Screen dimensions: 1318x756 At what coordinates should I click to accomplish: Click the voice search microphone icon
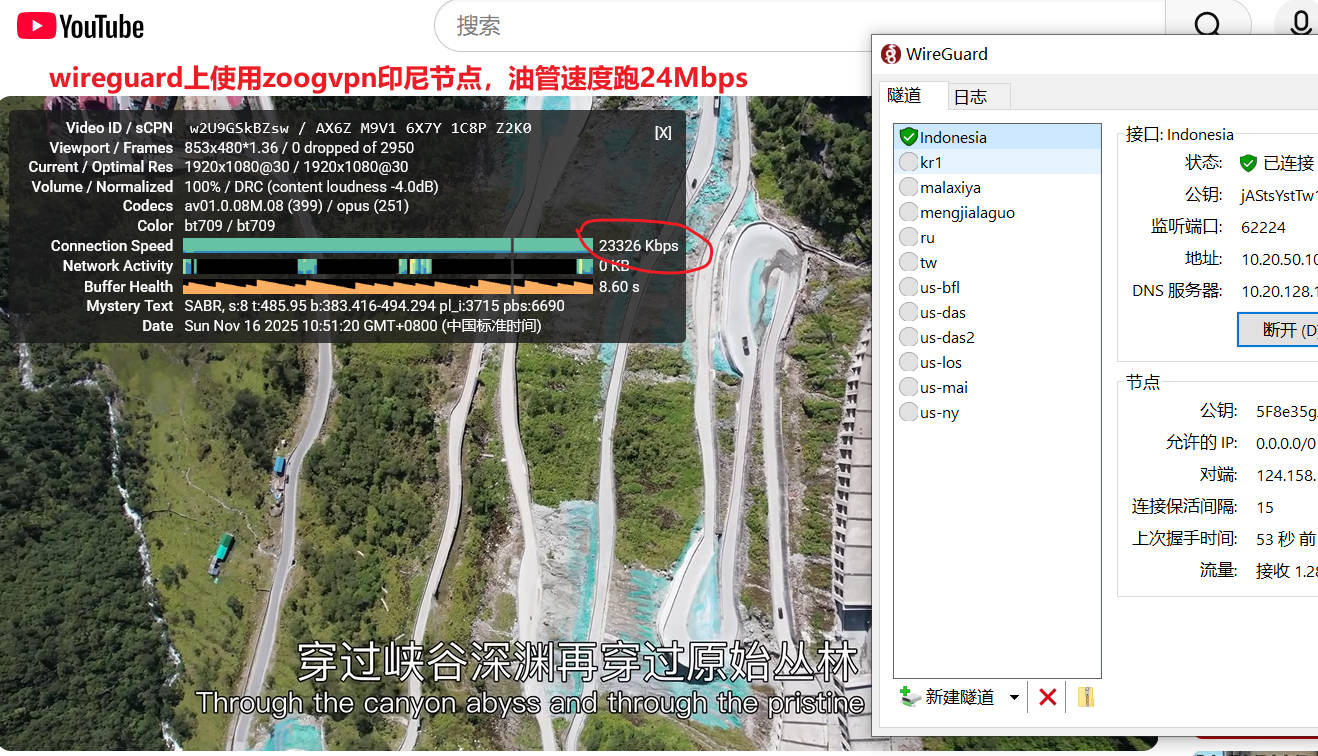(1299, 24)
